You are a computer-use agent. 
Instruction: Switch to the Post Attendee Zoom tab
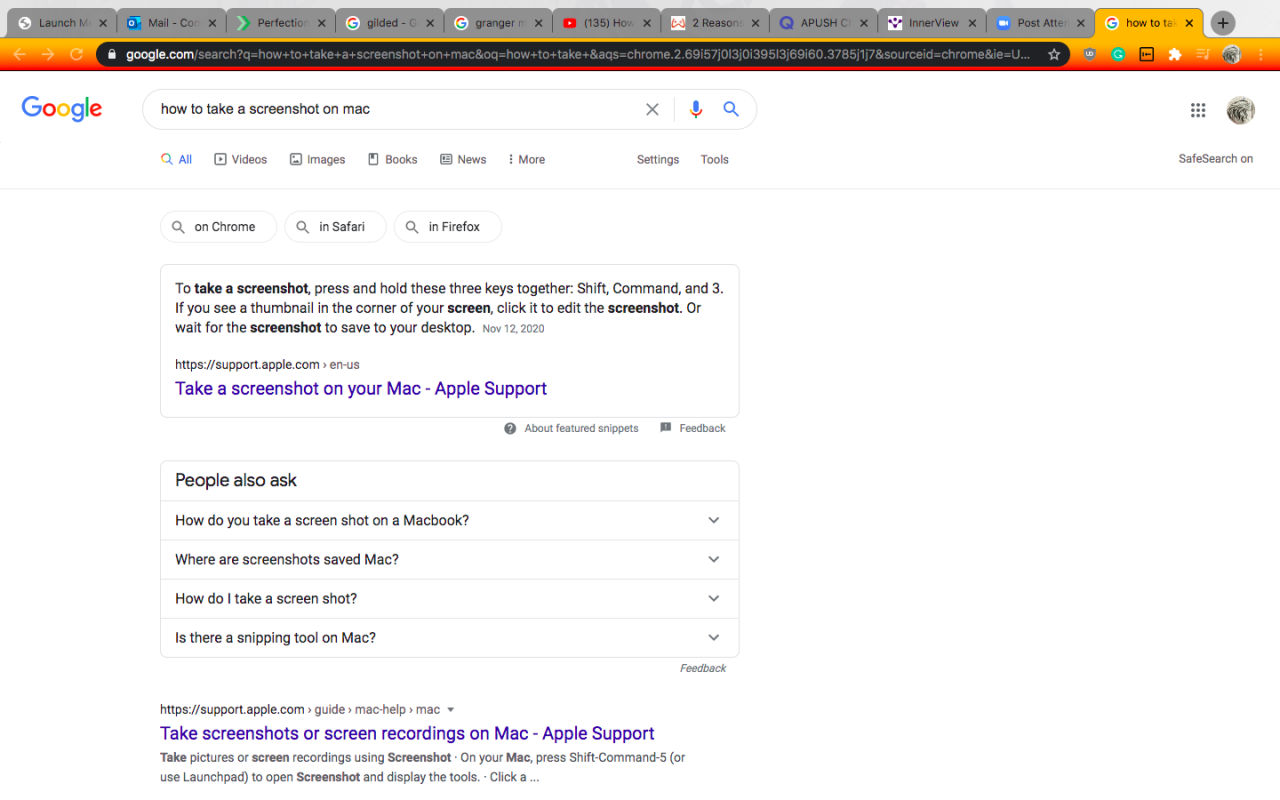pyautogui.click(x=1041, y=23)
